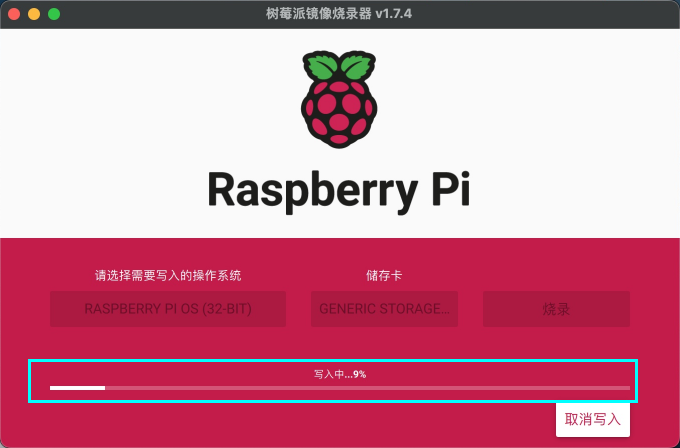Click the Raspberry Pi wordmark text
Viewport: 680px width, 448px height.
(x=340, y=188)
